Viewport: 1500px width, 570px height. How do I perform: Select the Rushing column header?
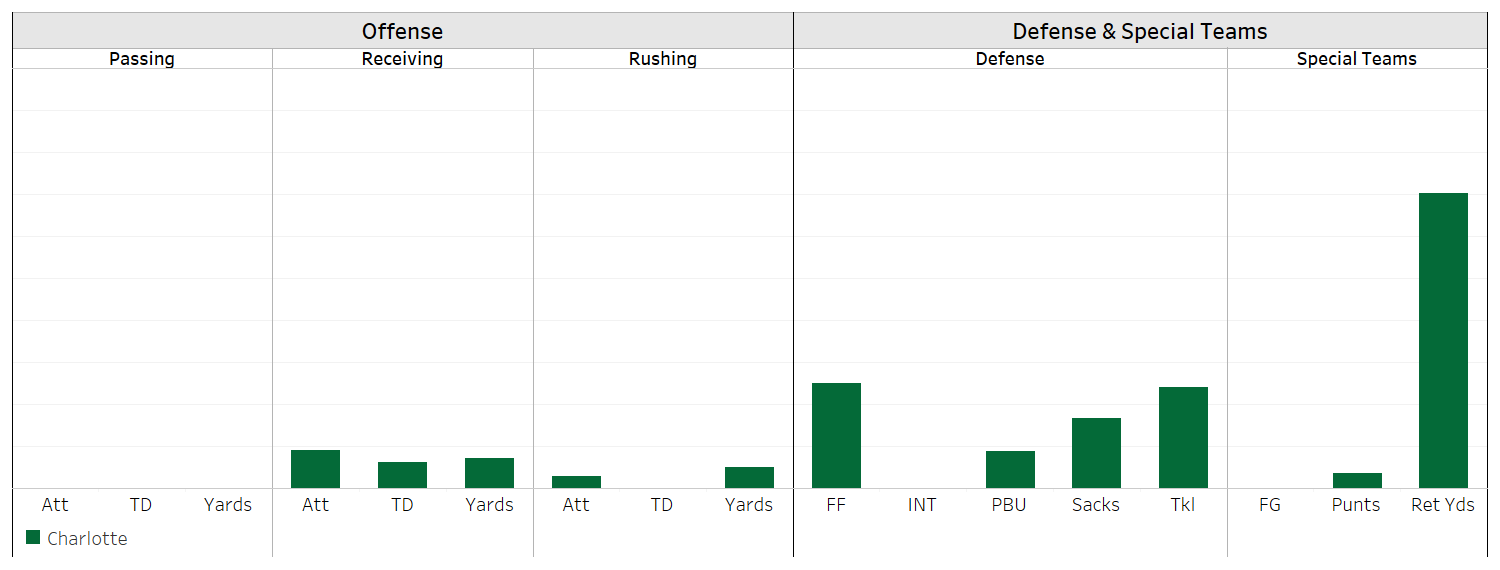click(x=662, y=59)
